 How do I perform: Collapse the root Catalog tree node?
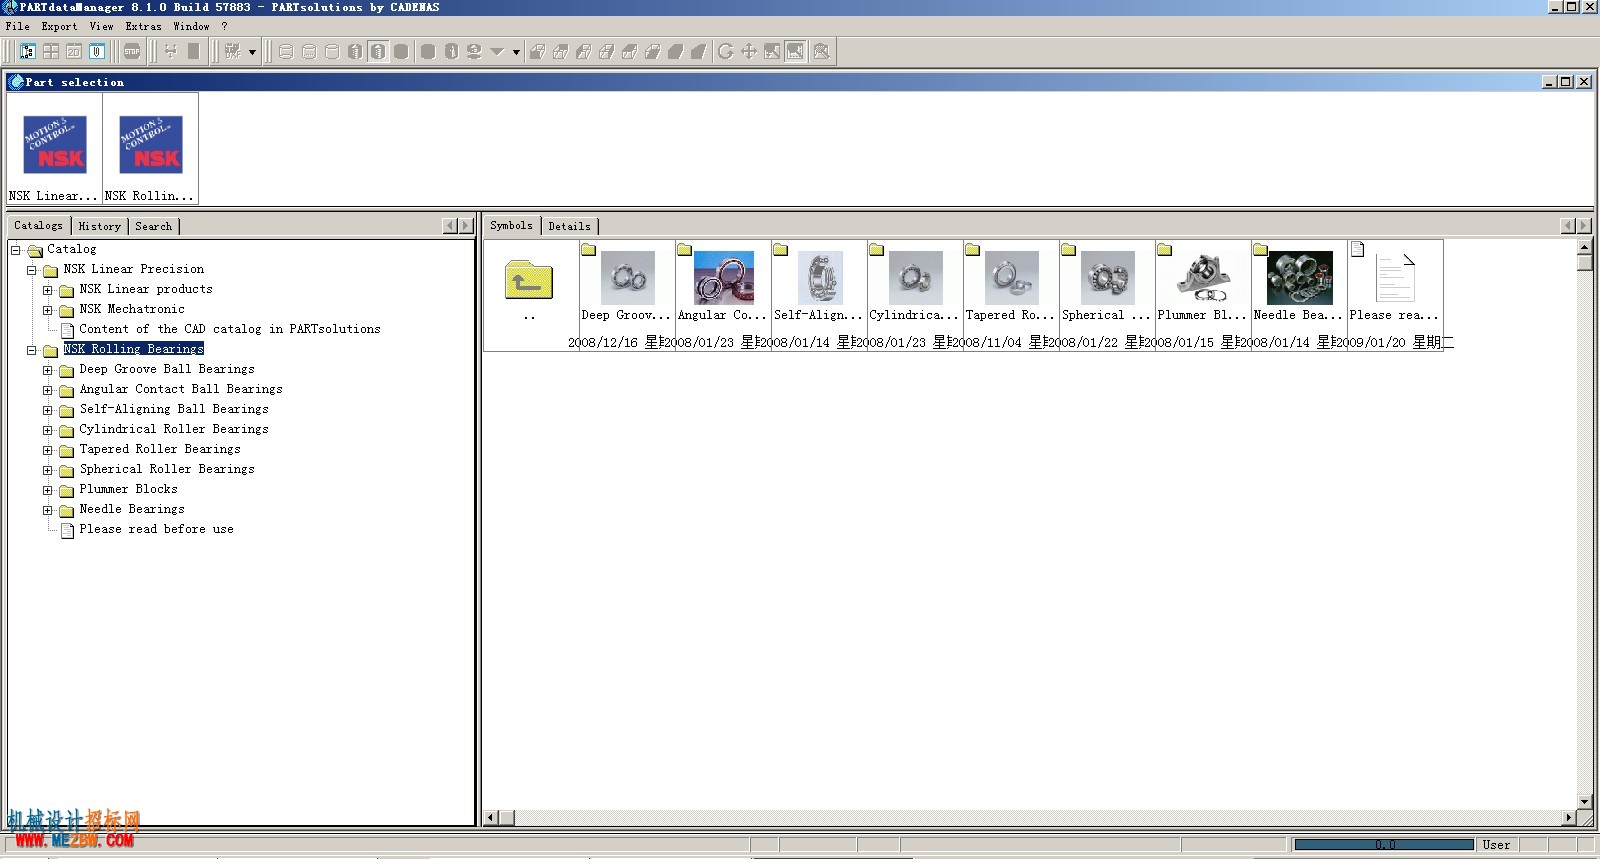(16, 250)
